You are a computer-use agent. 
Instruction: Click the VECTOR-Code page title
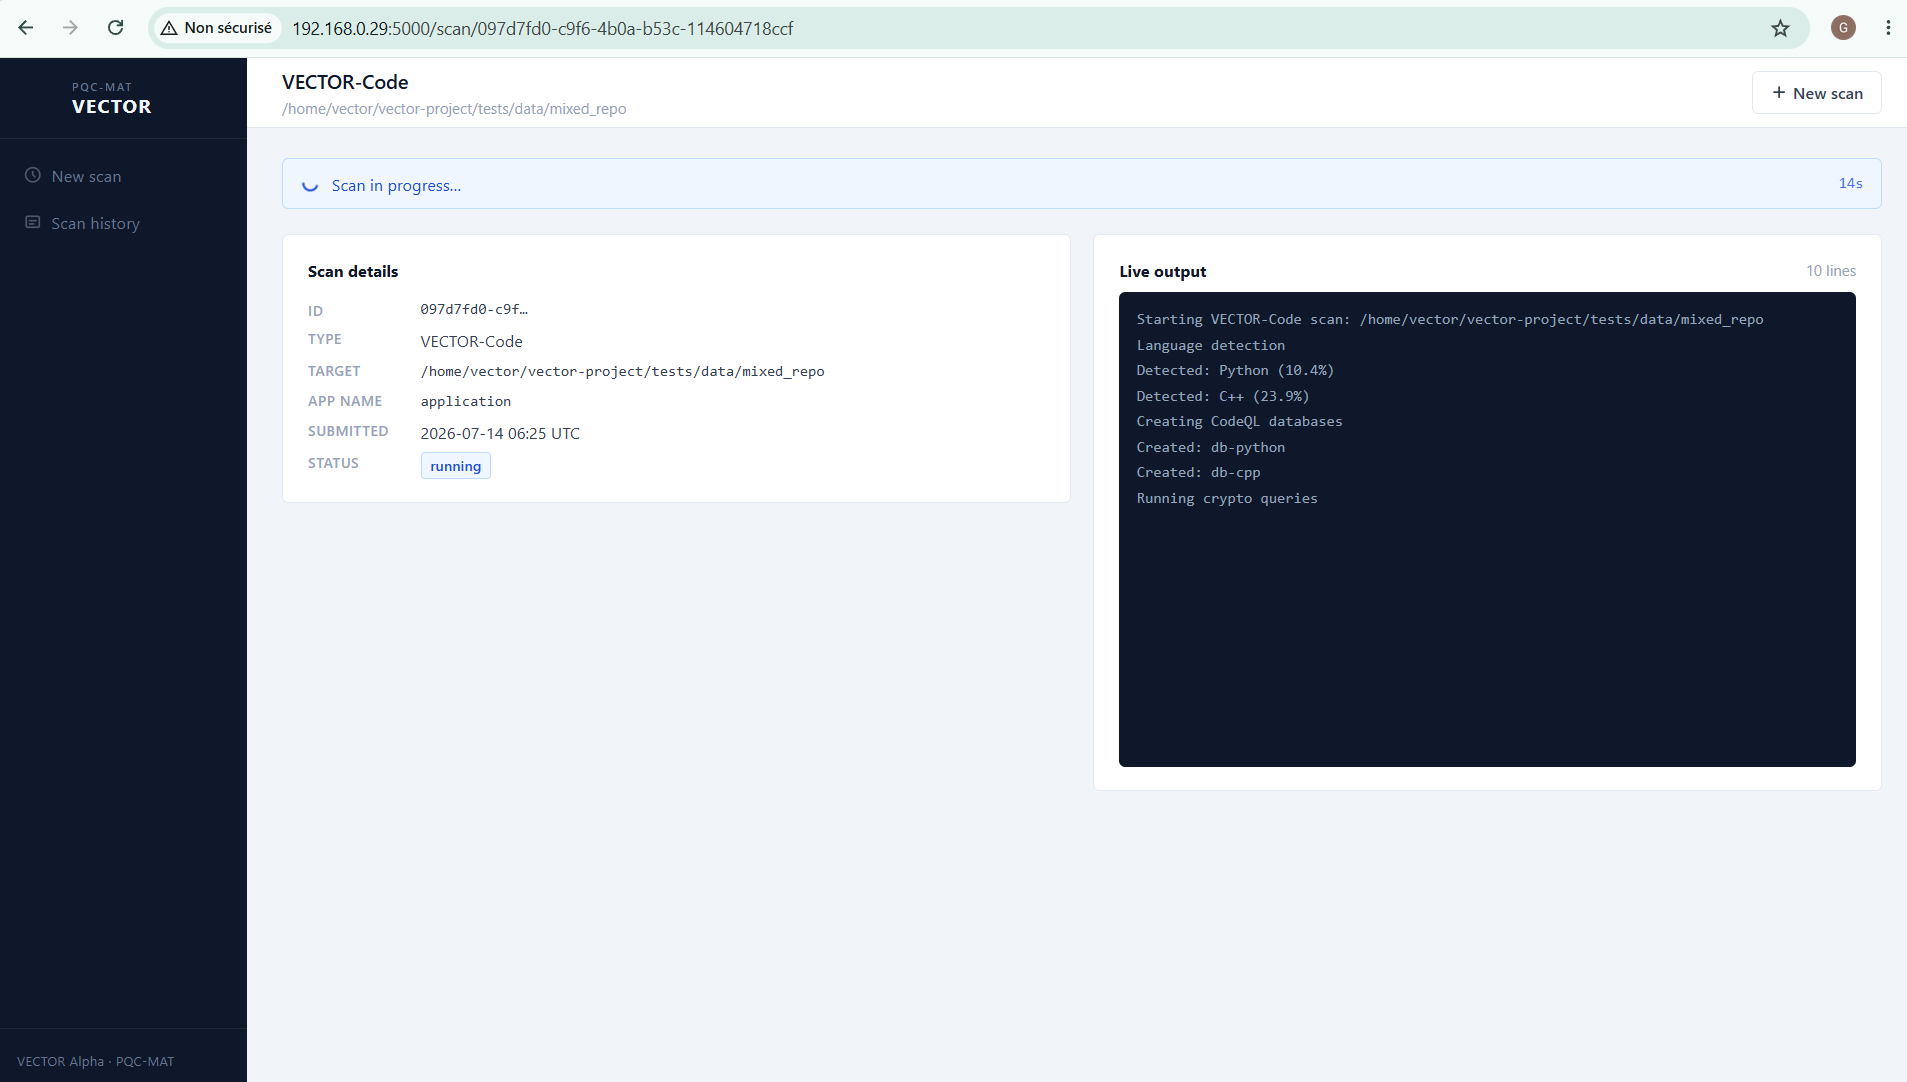[345, 82]
